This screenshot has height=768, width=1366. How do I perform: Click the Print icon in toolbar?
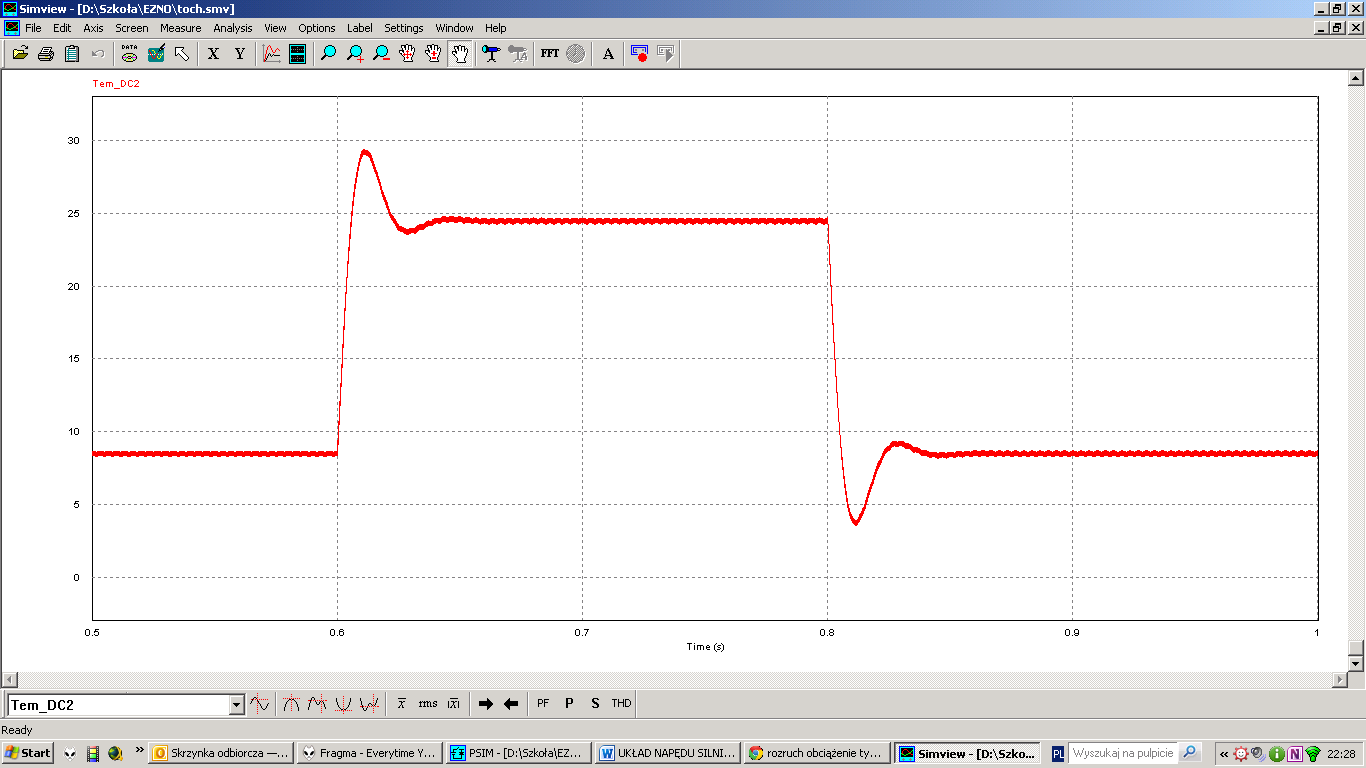46,54
